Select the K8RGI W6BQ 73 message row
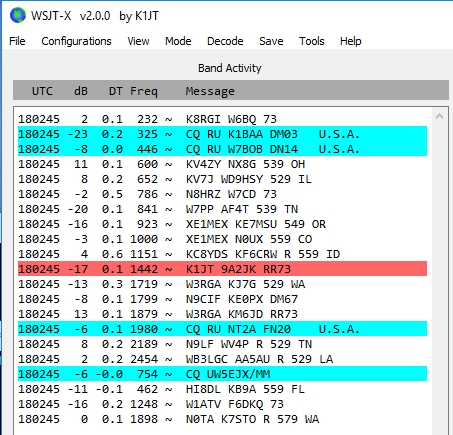The width and height of the screenshot is (453, 435). pyautogui.click(x=222, y=119)
